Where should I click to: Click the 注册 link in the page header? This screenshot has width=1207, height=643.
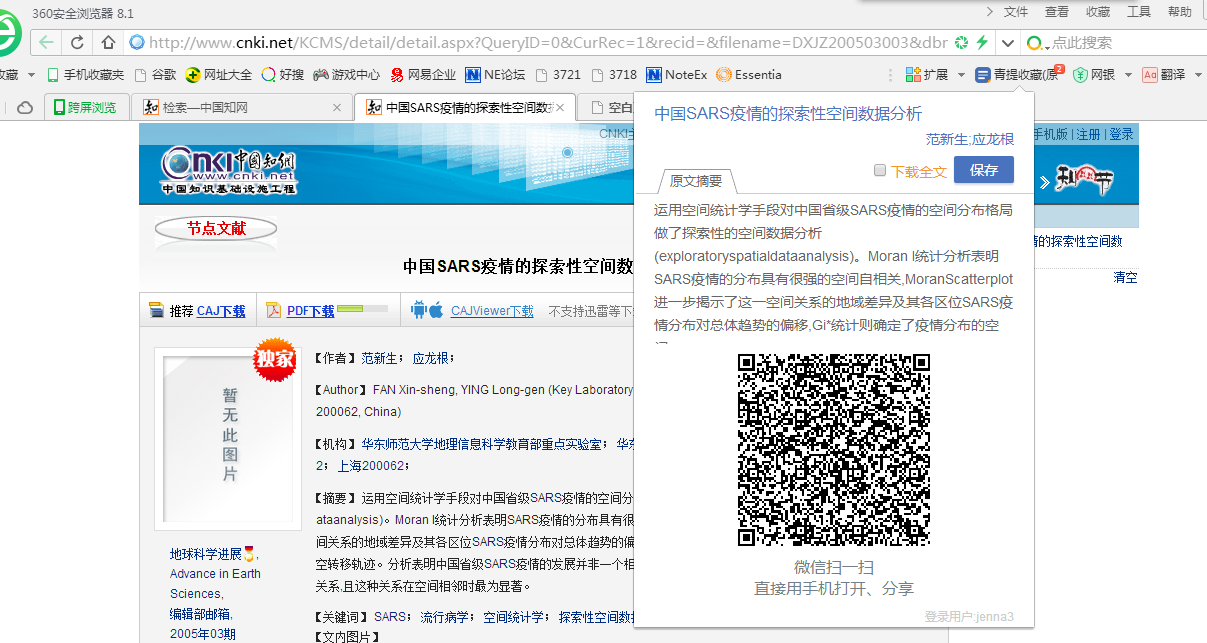pos(1089,134)
